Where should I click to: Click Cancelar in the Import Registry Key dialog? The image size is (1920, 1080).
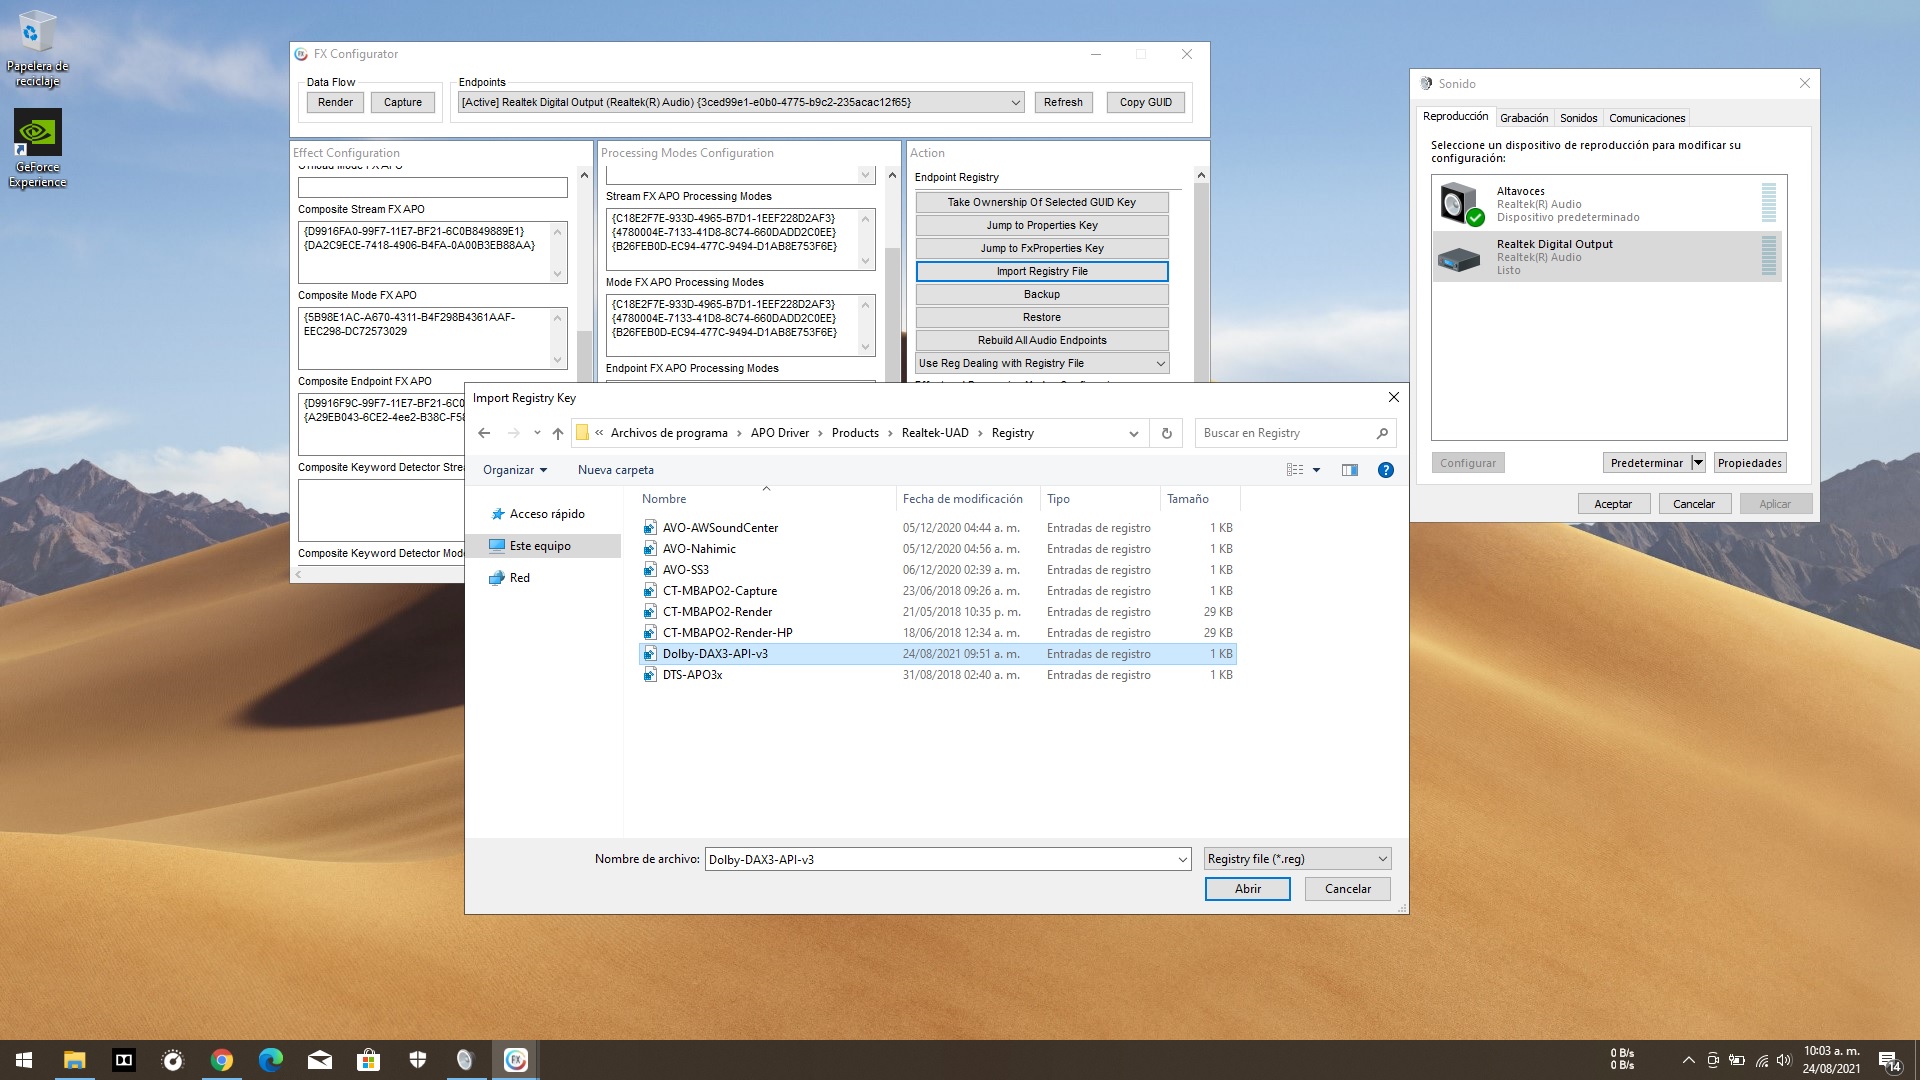point(1347,889)
